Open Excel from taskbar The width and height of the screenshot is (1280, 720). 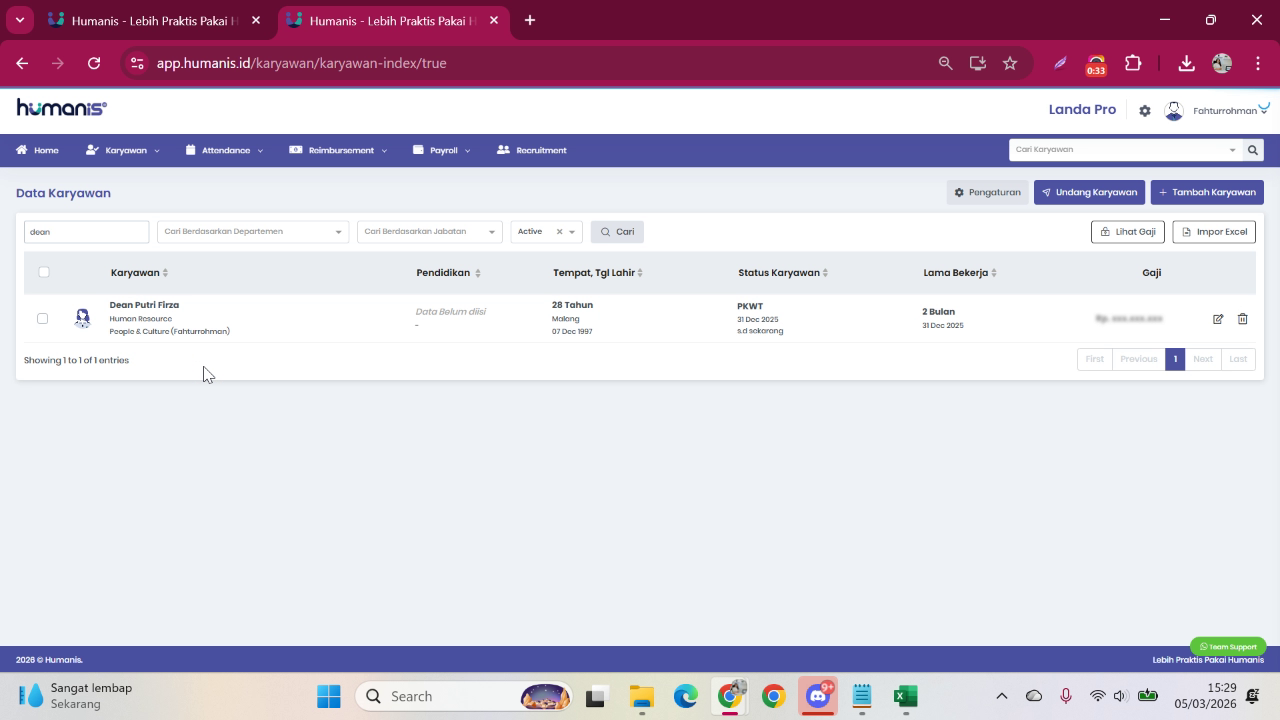[x=906, y=696]
